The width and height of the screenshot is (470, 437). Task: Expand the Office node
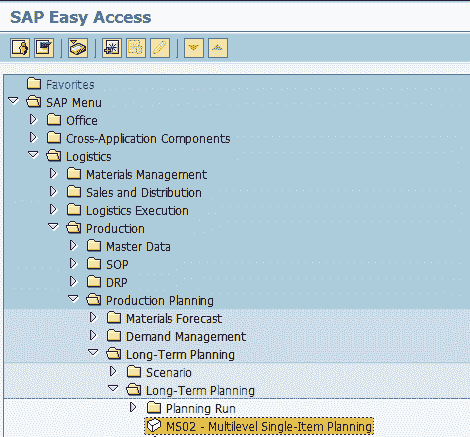coord(33,119)
